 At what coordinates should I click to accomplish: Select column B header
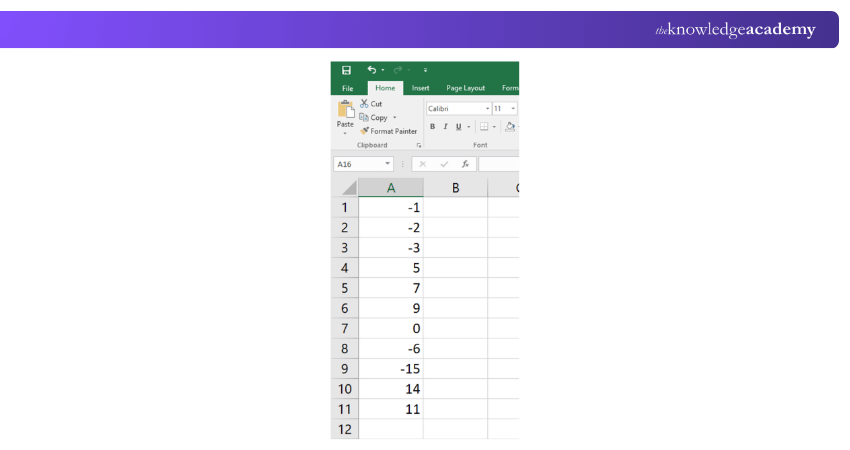455,188
